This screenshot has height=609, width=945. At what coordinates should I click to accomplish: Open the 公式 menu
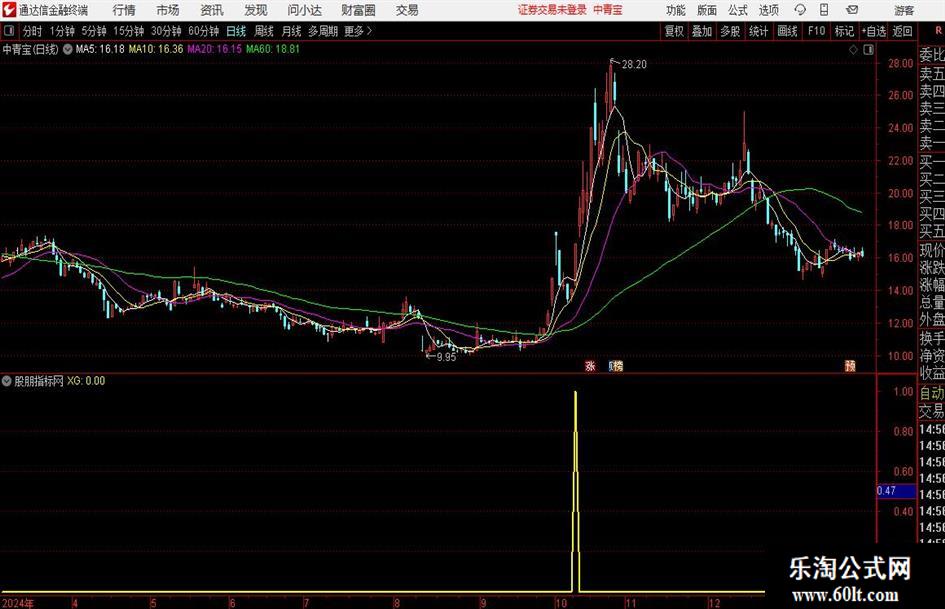tap(738, 10)
